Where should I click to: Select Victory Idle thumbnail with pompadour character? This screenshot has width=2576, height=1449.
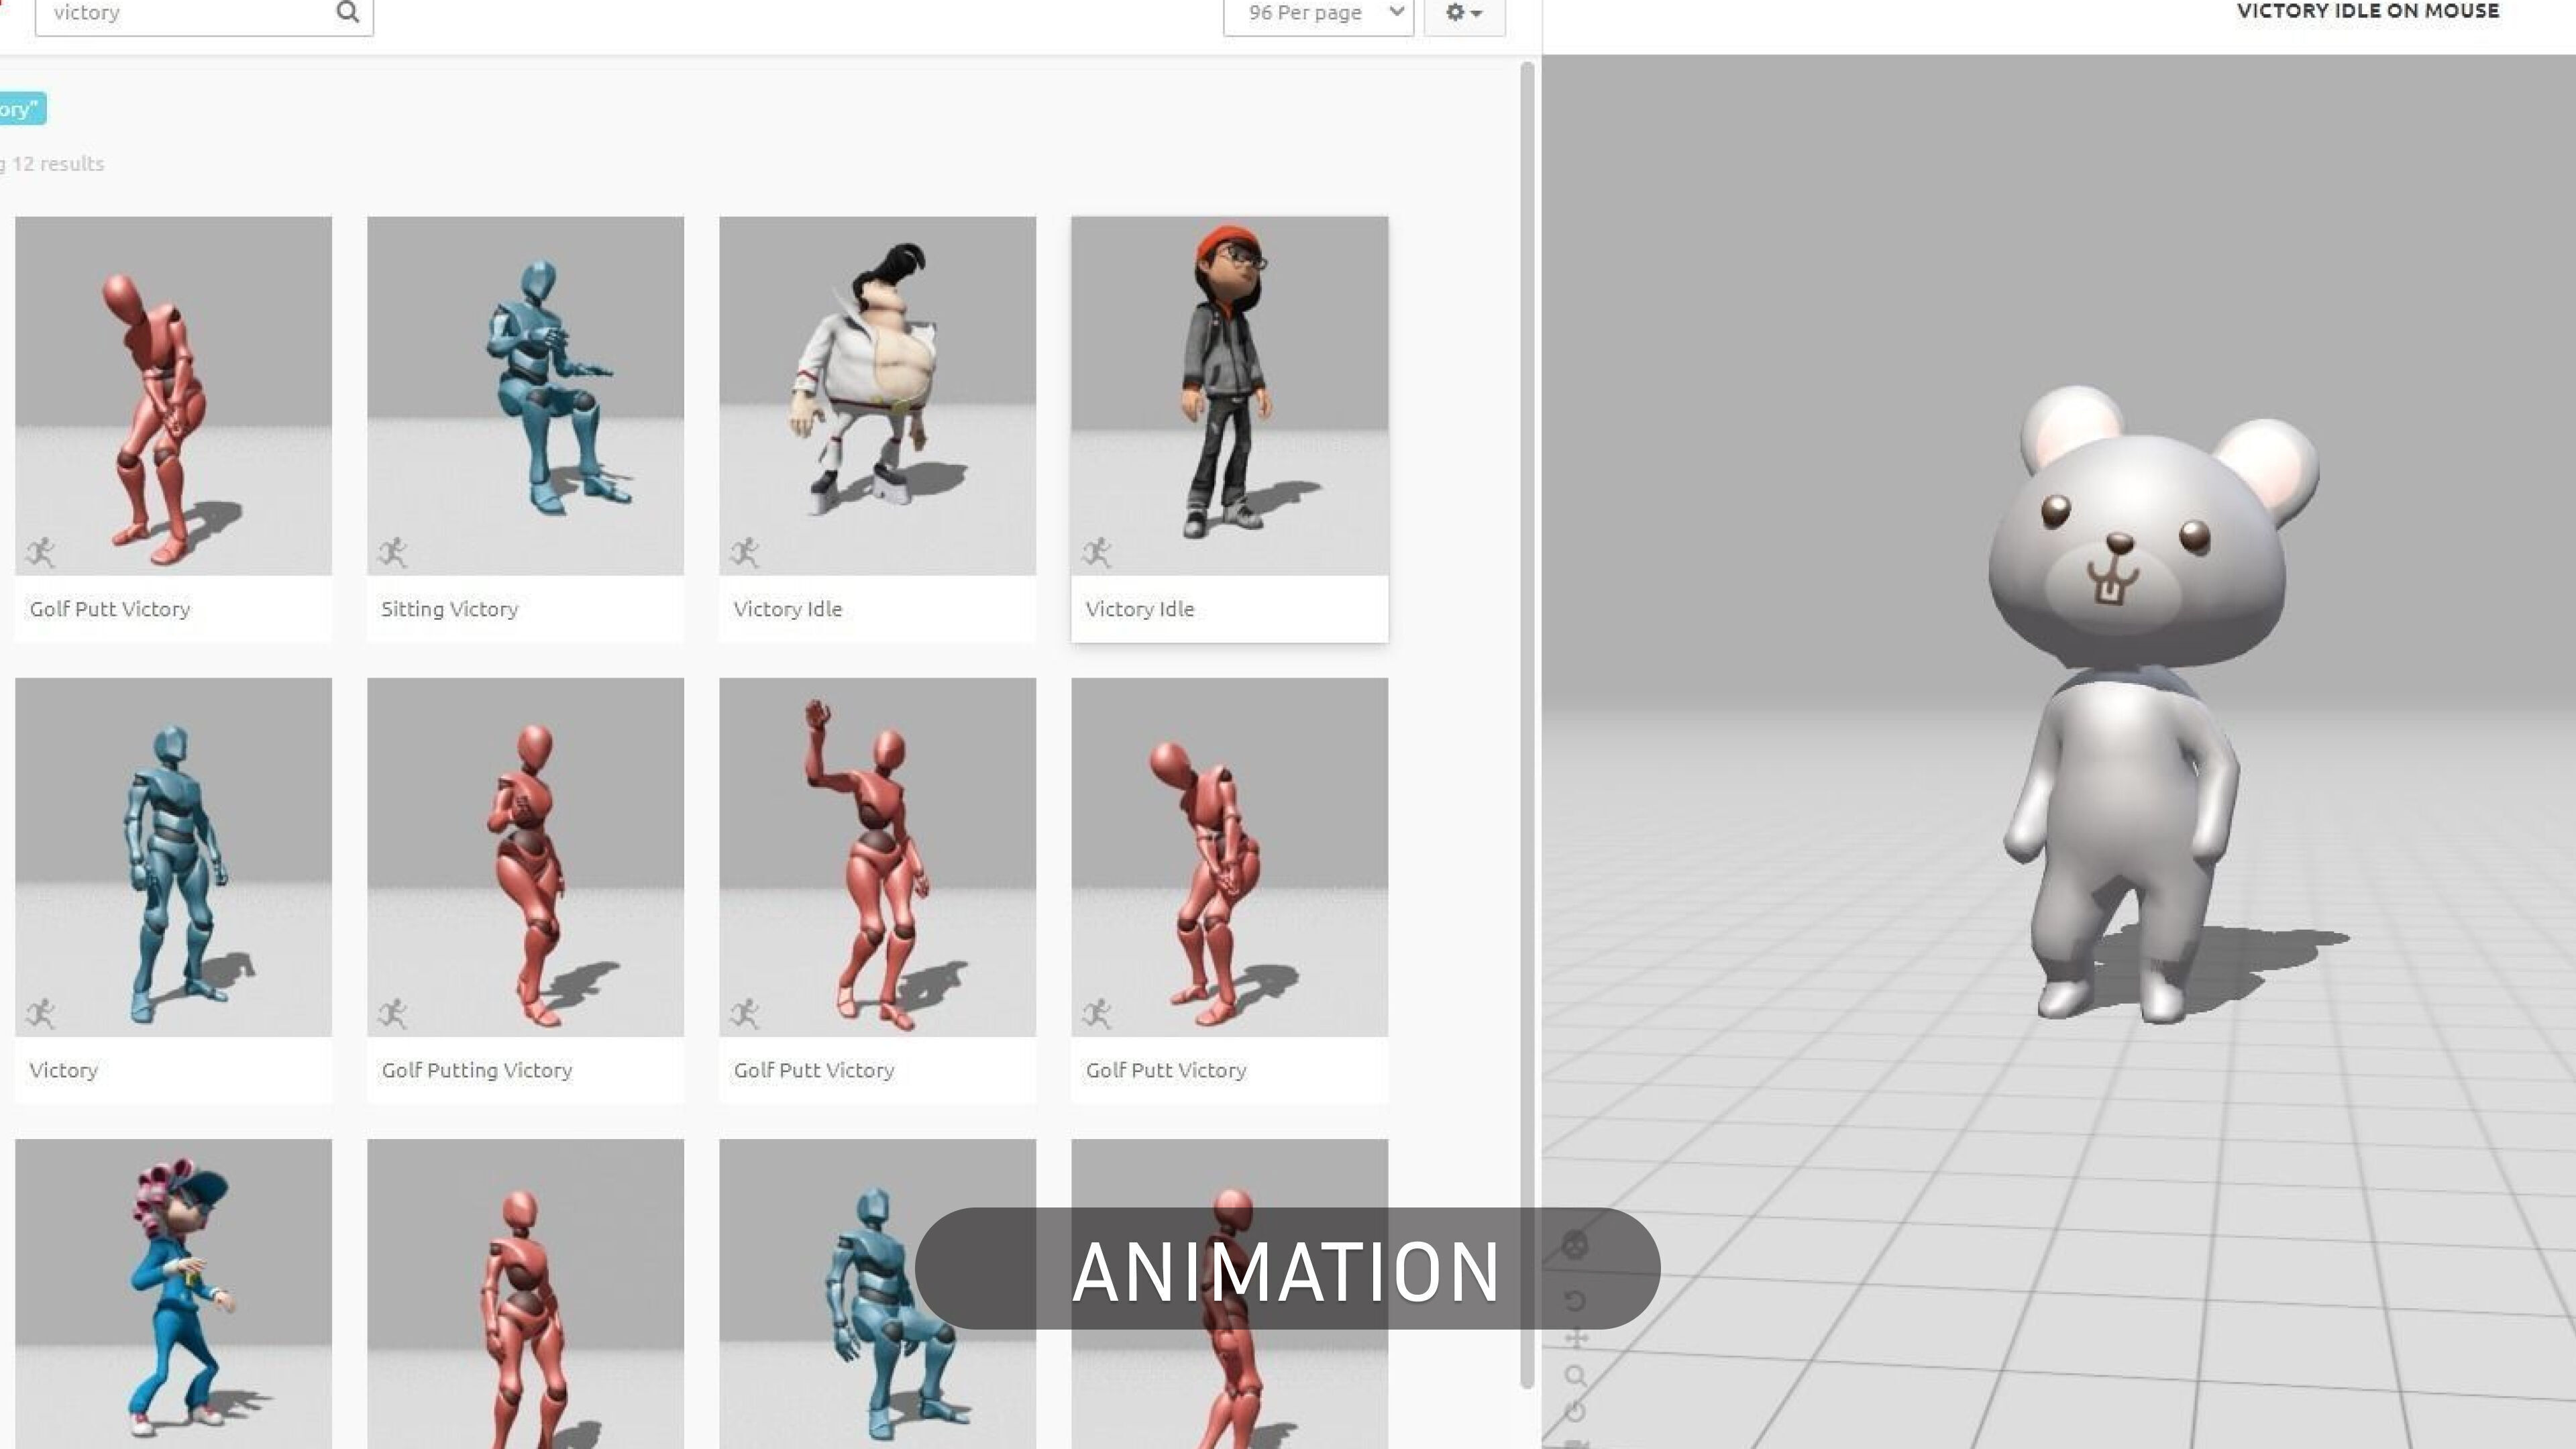coord(877,396)
